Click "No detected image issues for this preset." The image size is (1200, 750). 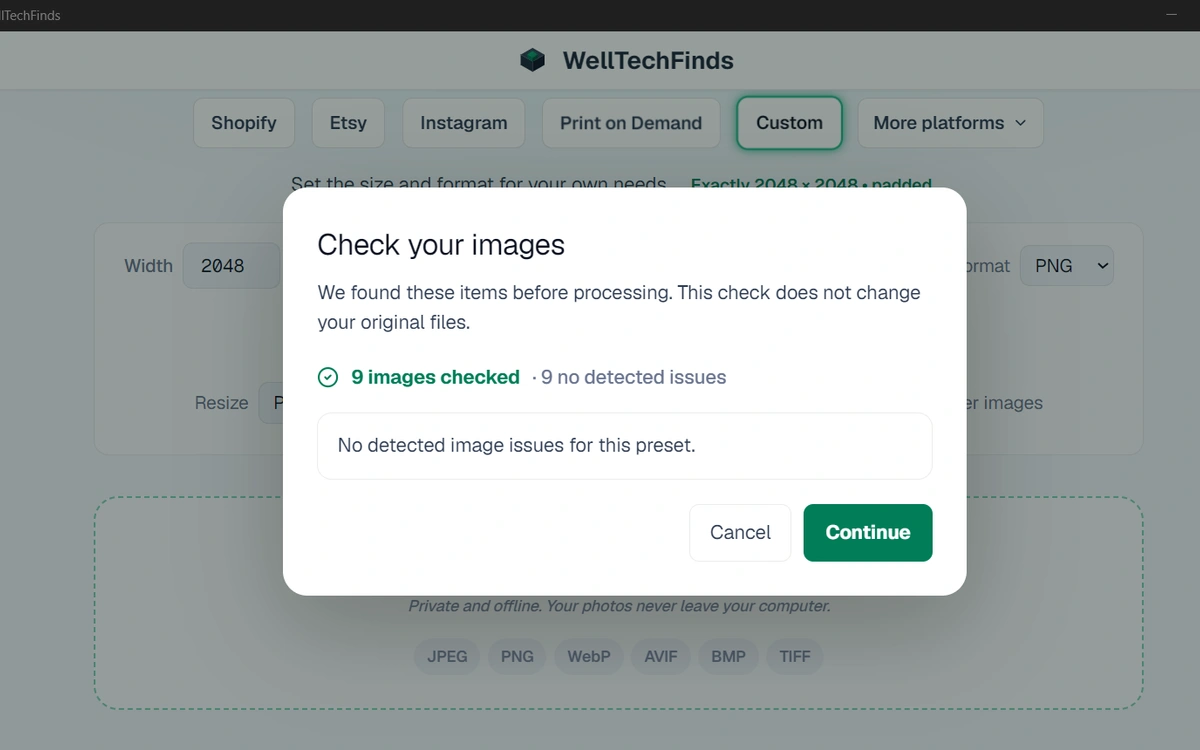(516, 445)
